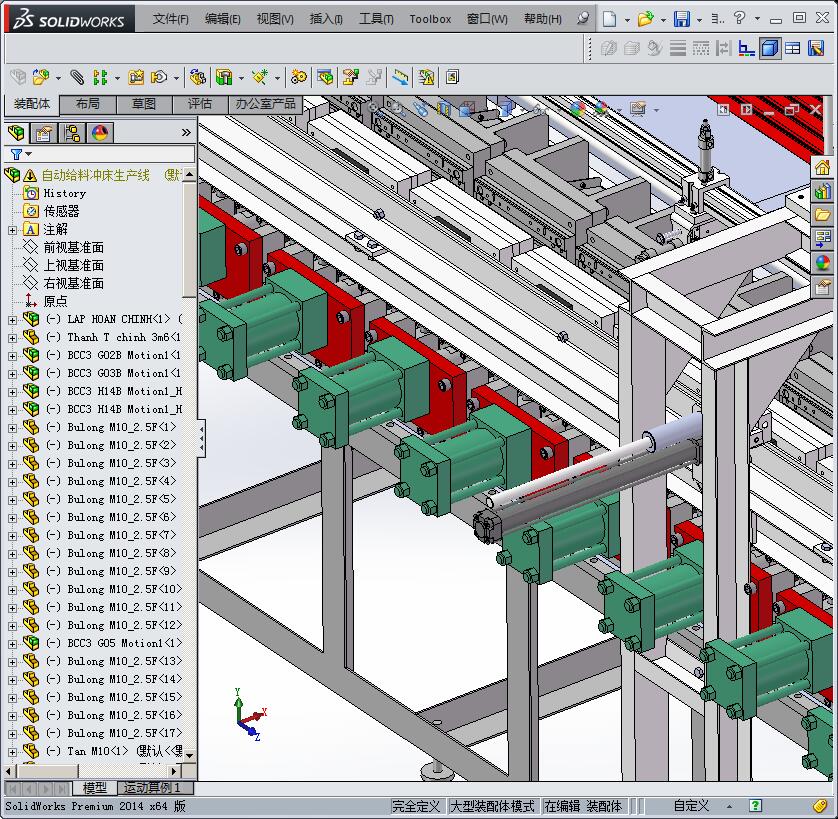Open the FeatureManager design tree tab
This screenshot has height=819, width=838.
pyautogui.click(x=16, y=133)
